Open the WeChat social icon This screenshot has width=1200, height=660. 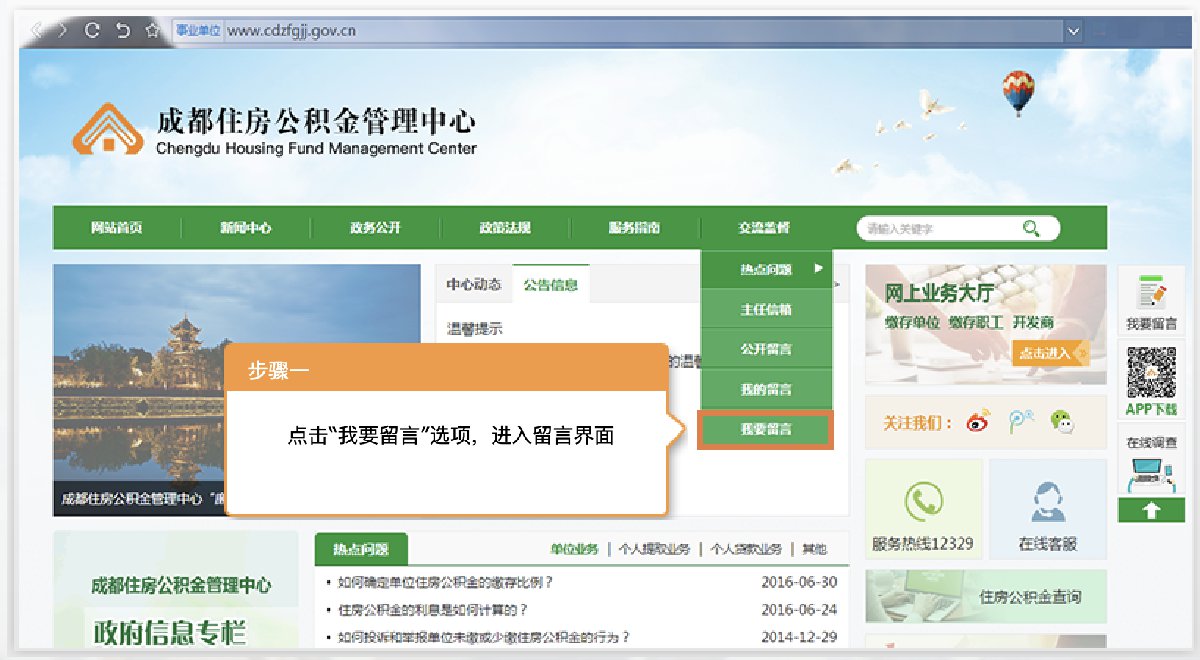tap(1062, 422)
